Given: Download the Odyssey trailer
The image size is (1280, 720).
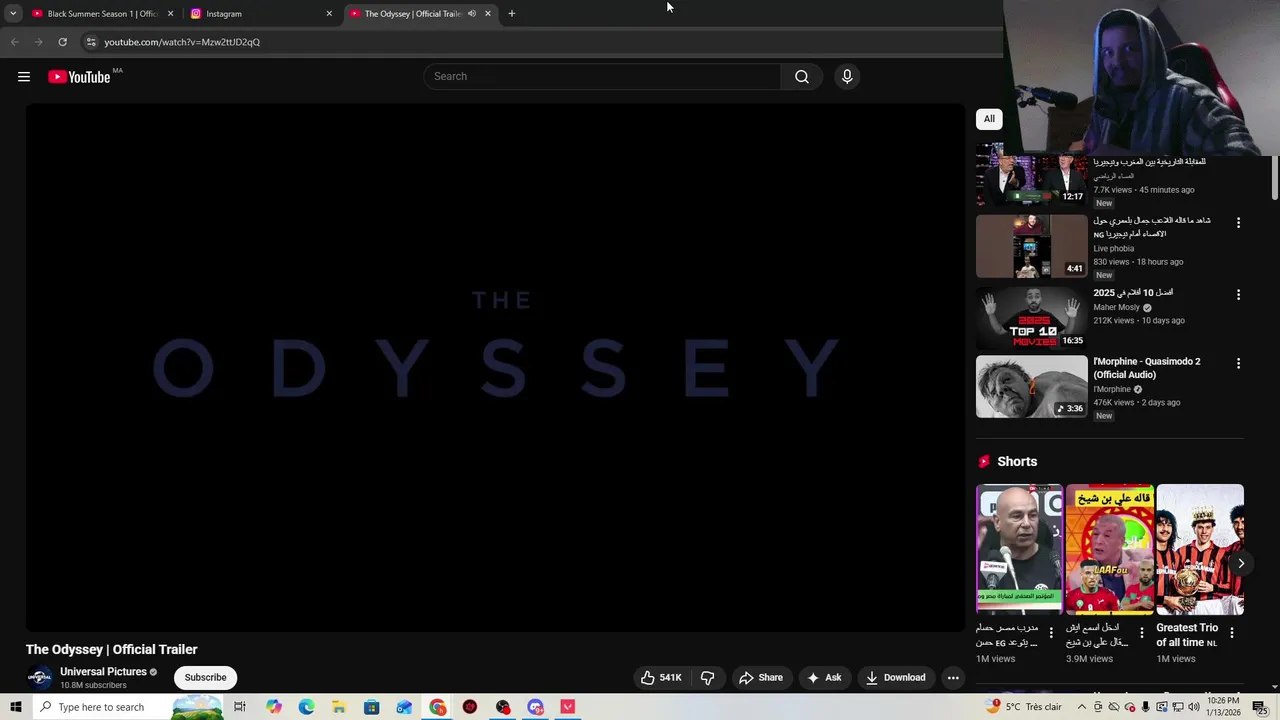Looking at the screenshot, I should coord(896,677).
